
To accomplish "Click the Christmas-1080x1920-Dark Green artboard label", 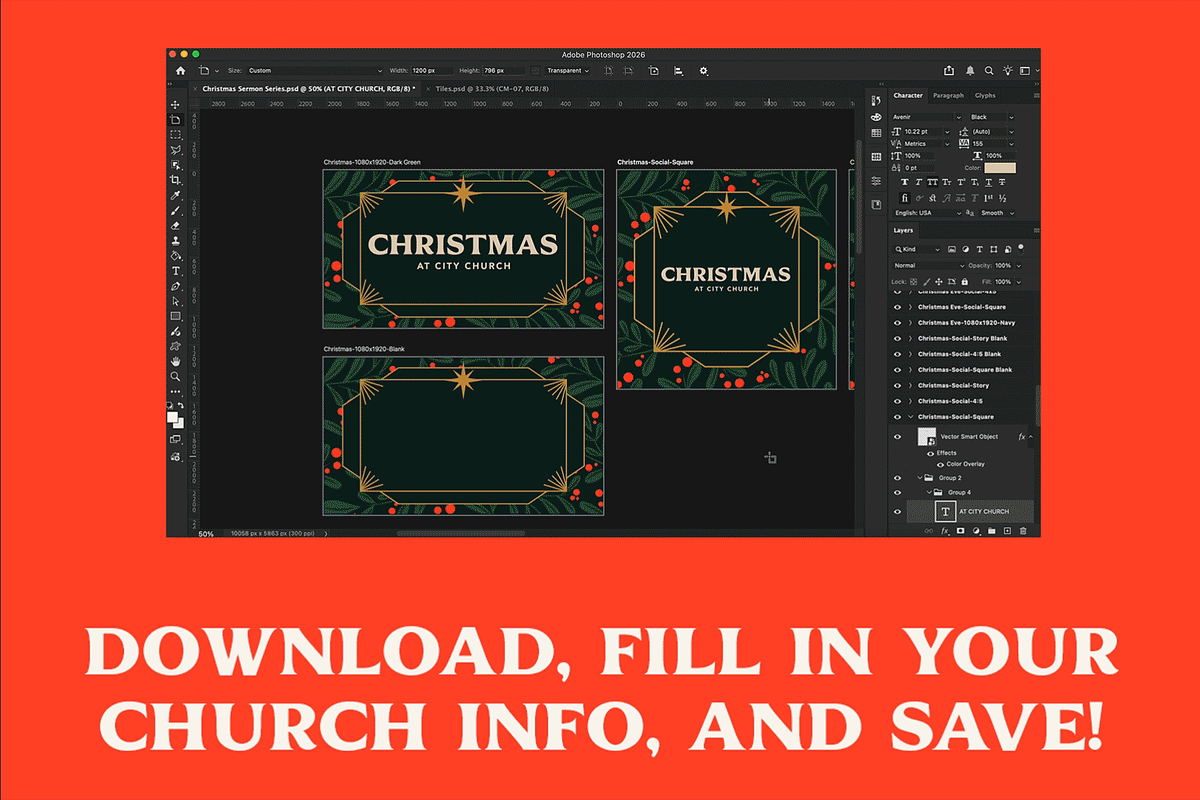I will pos(372,162).
